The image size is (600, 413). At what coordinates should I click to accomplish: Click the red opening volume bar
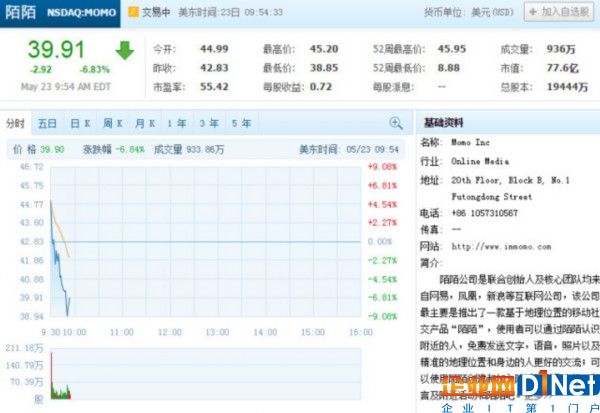pyautogui.click(x=52, y=375)
